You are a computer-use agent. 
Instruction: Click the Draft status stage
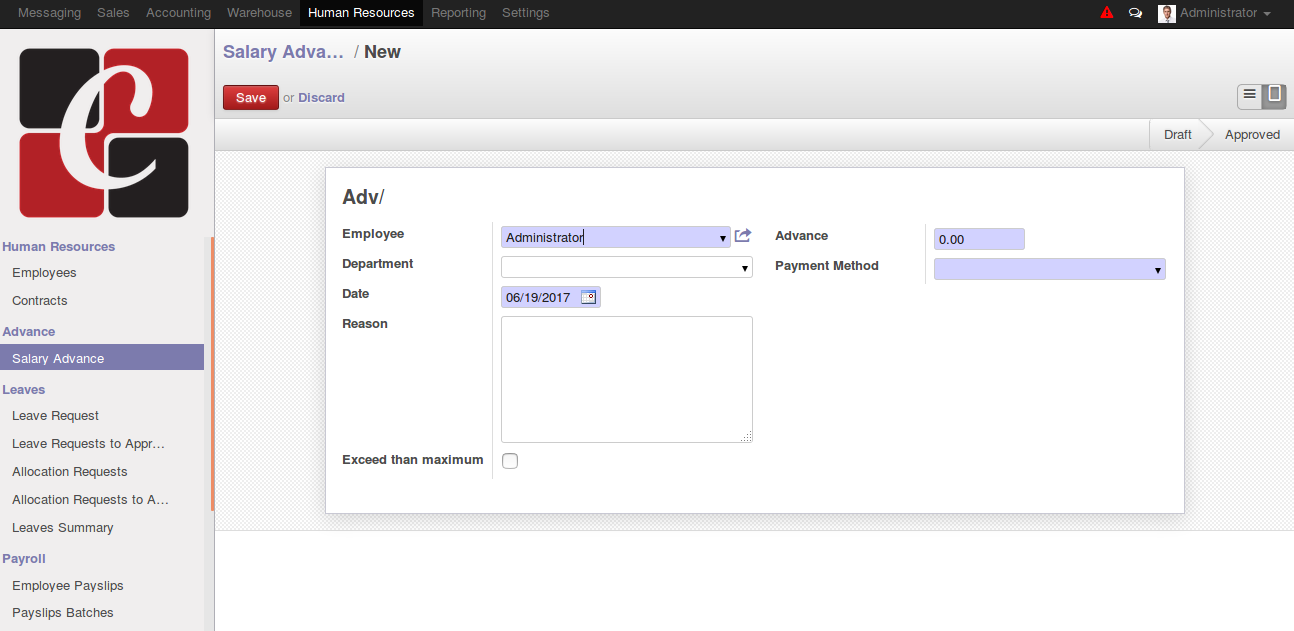coord(1177,134)
